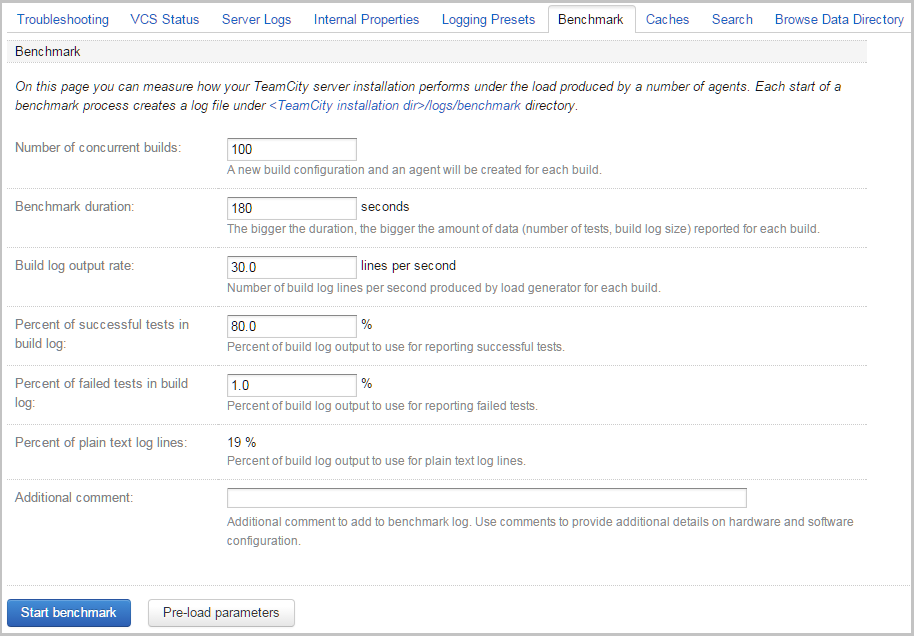Screen dimensions: 914x637
Task: Click the Percent of failed tests field
Action: (291, 385)
